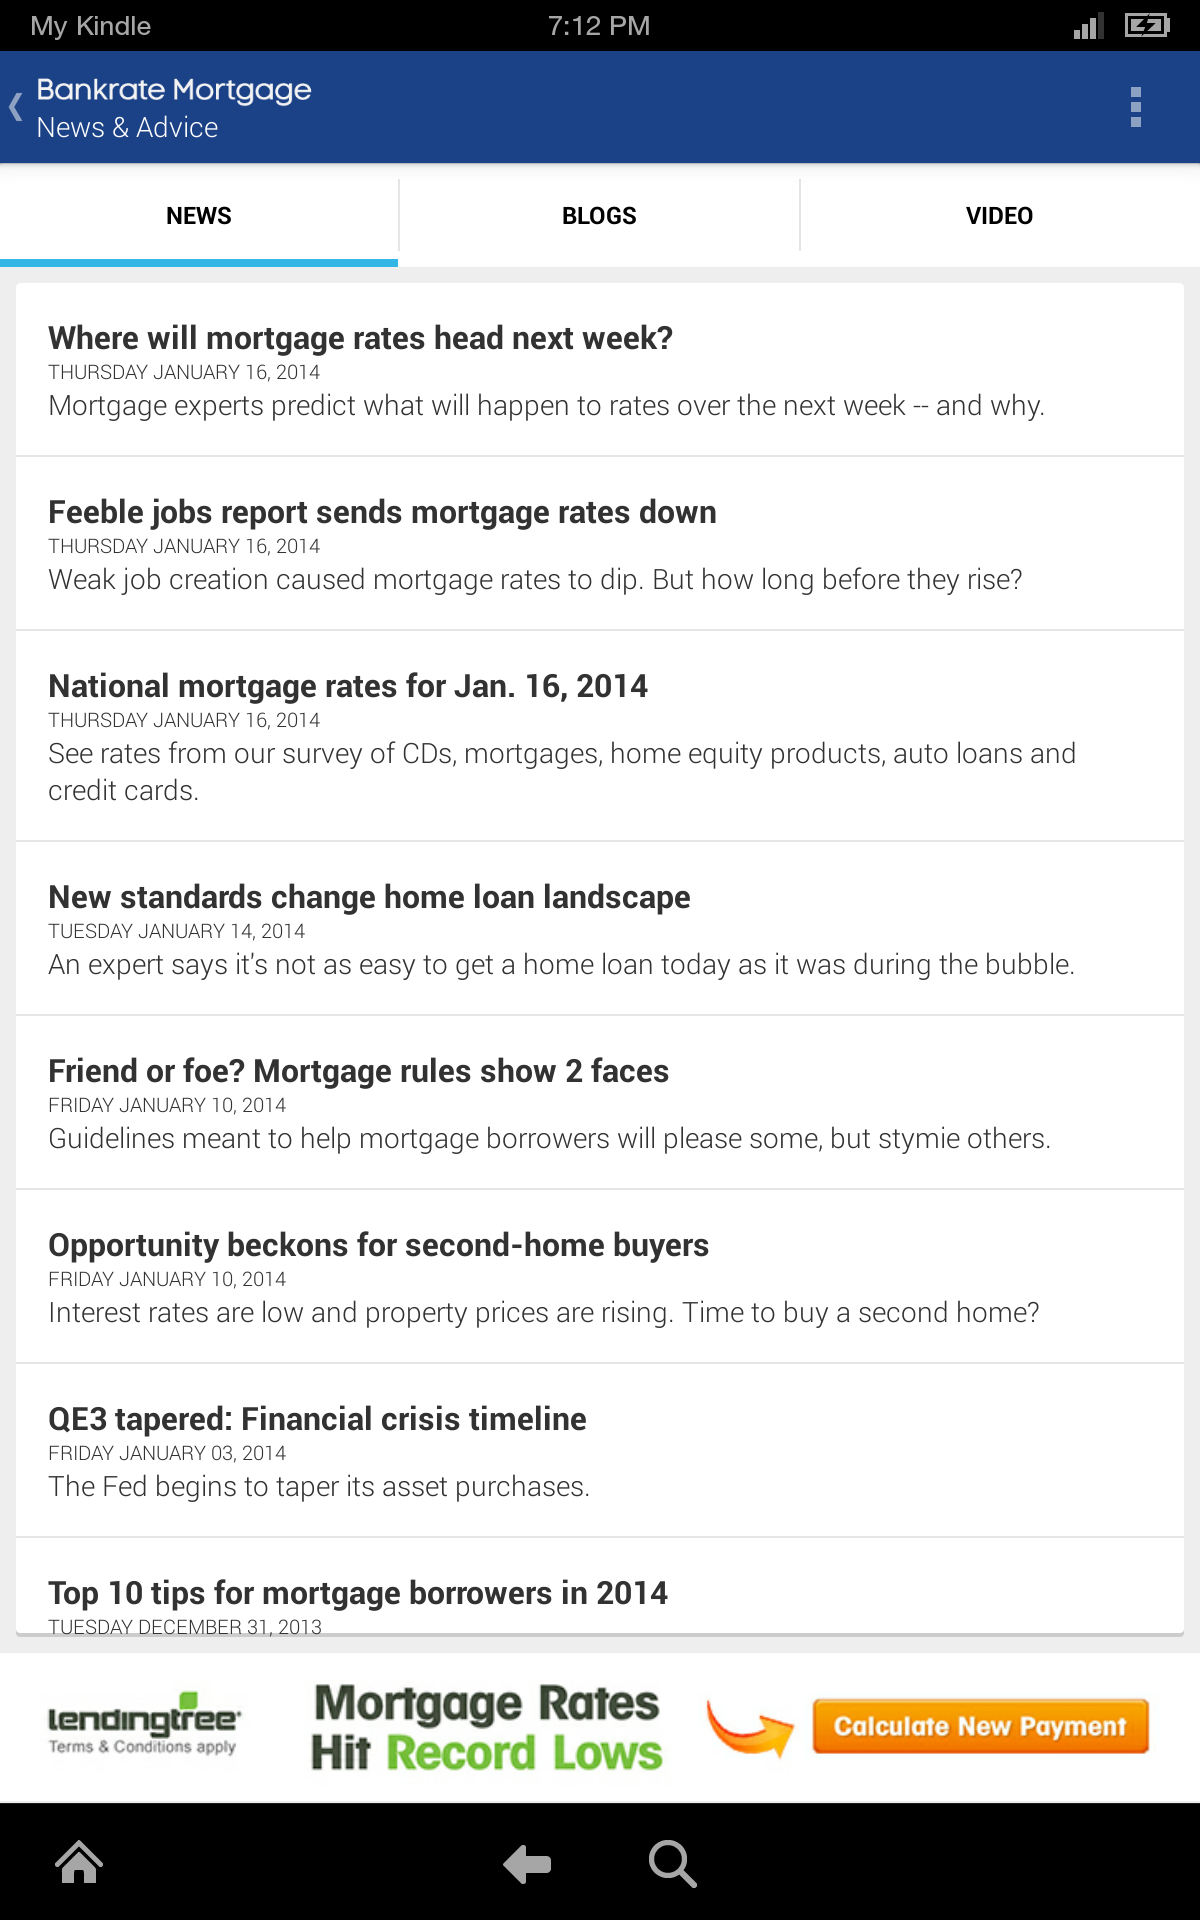Tap the search magnifier icon

671,1863
